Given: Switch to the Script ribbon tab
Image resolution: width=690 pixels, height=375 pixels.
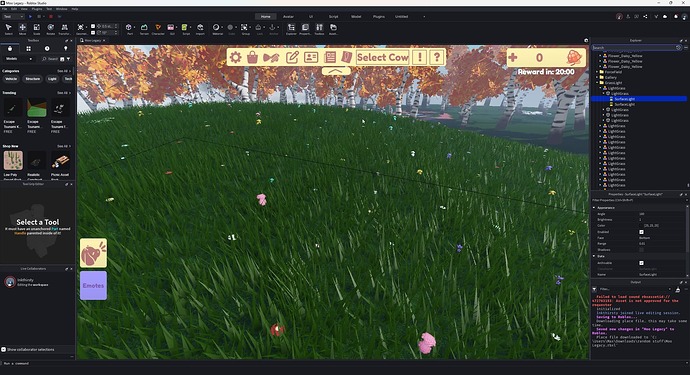Looking at the screenshot, I should coord(334,17).
